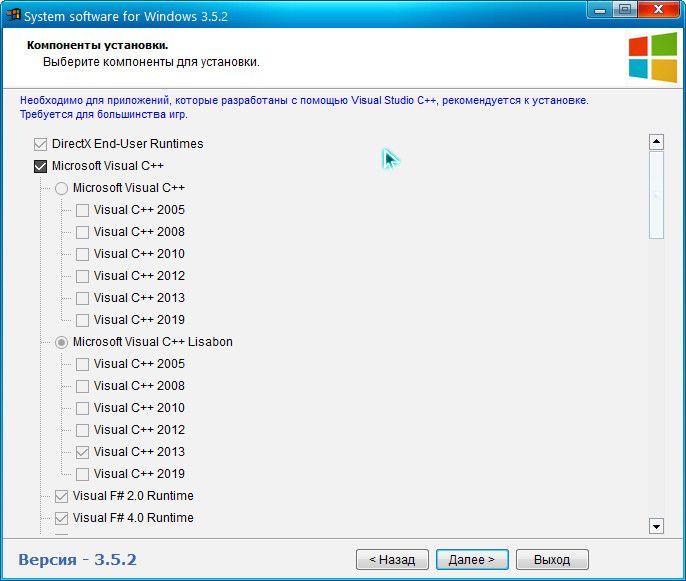Proceed with the Далее button
The width and height of the screenshot is (686, 581).
pos(472,560)
